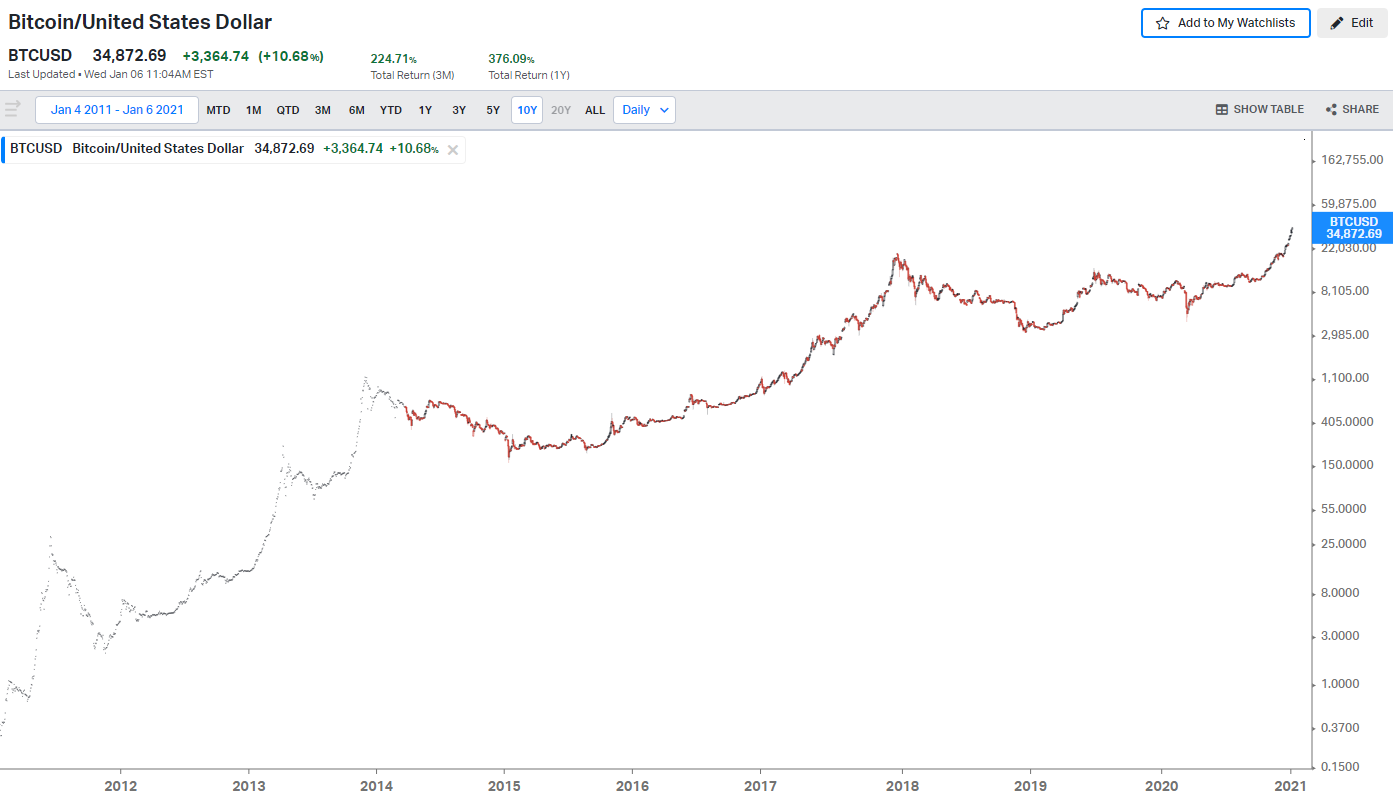Click the 162,755.00 price axis label
This screenshot has height=799, width=1393.
tap(1352, 160)
